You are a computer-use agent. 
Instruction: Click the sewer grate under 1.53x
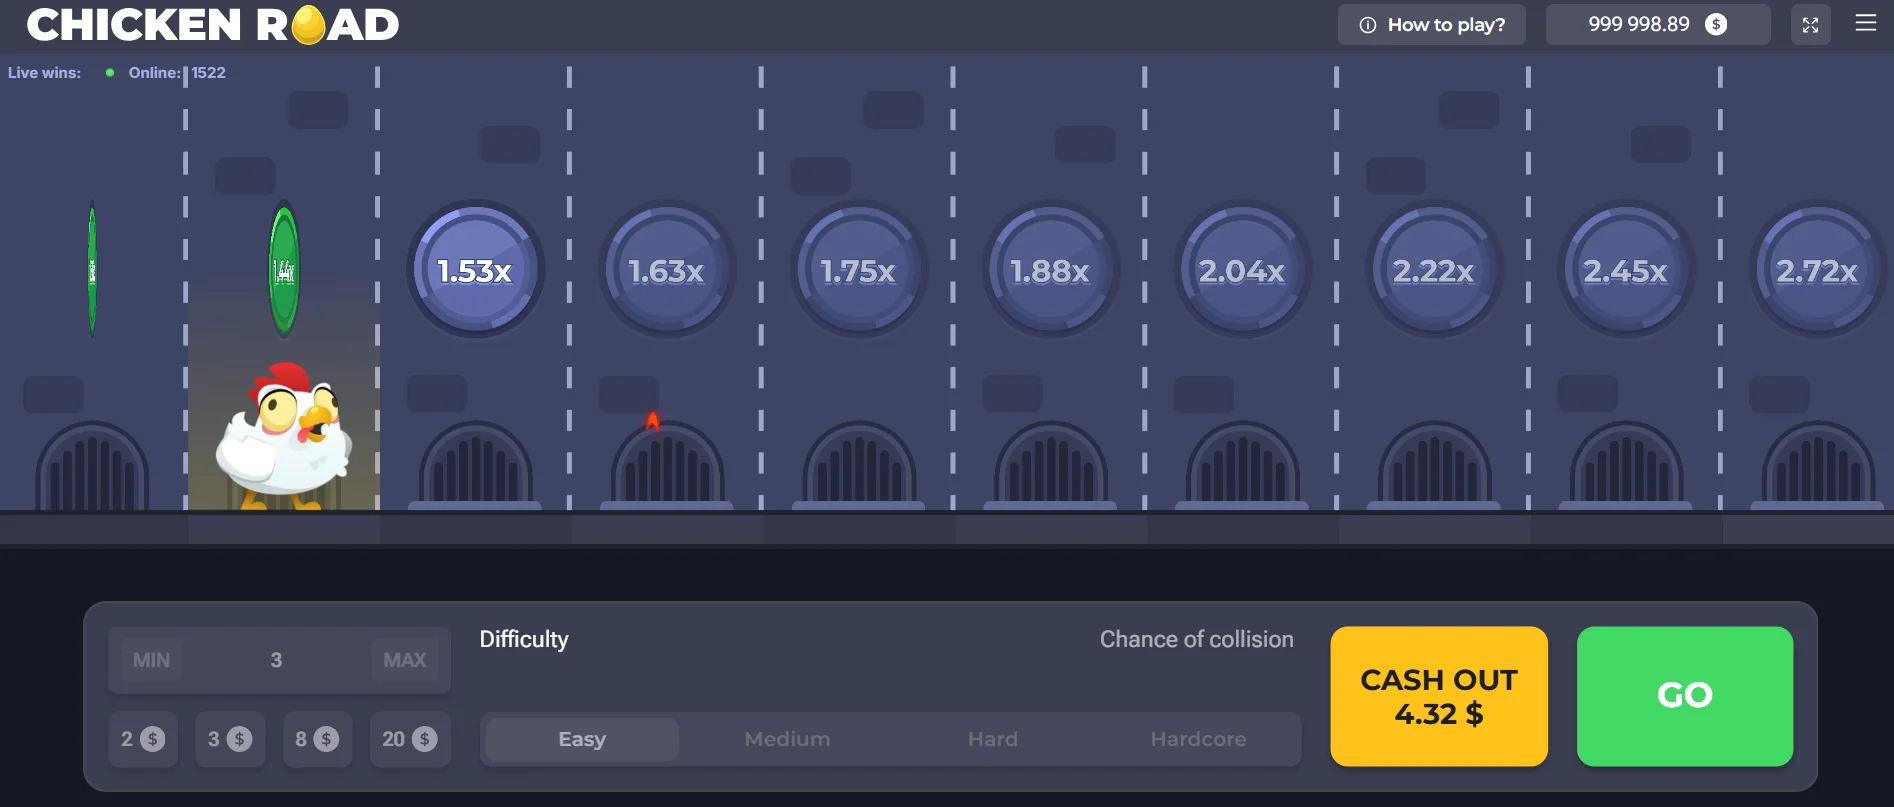tap(476, 466)
